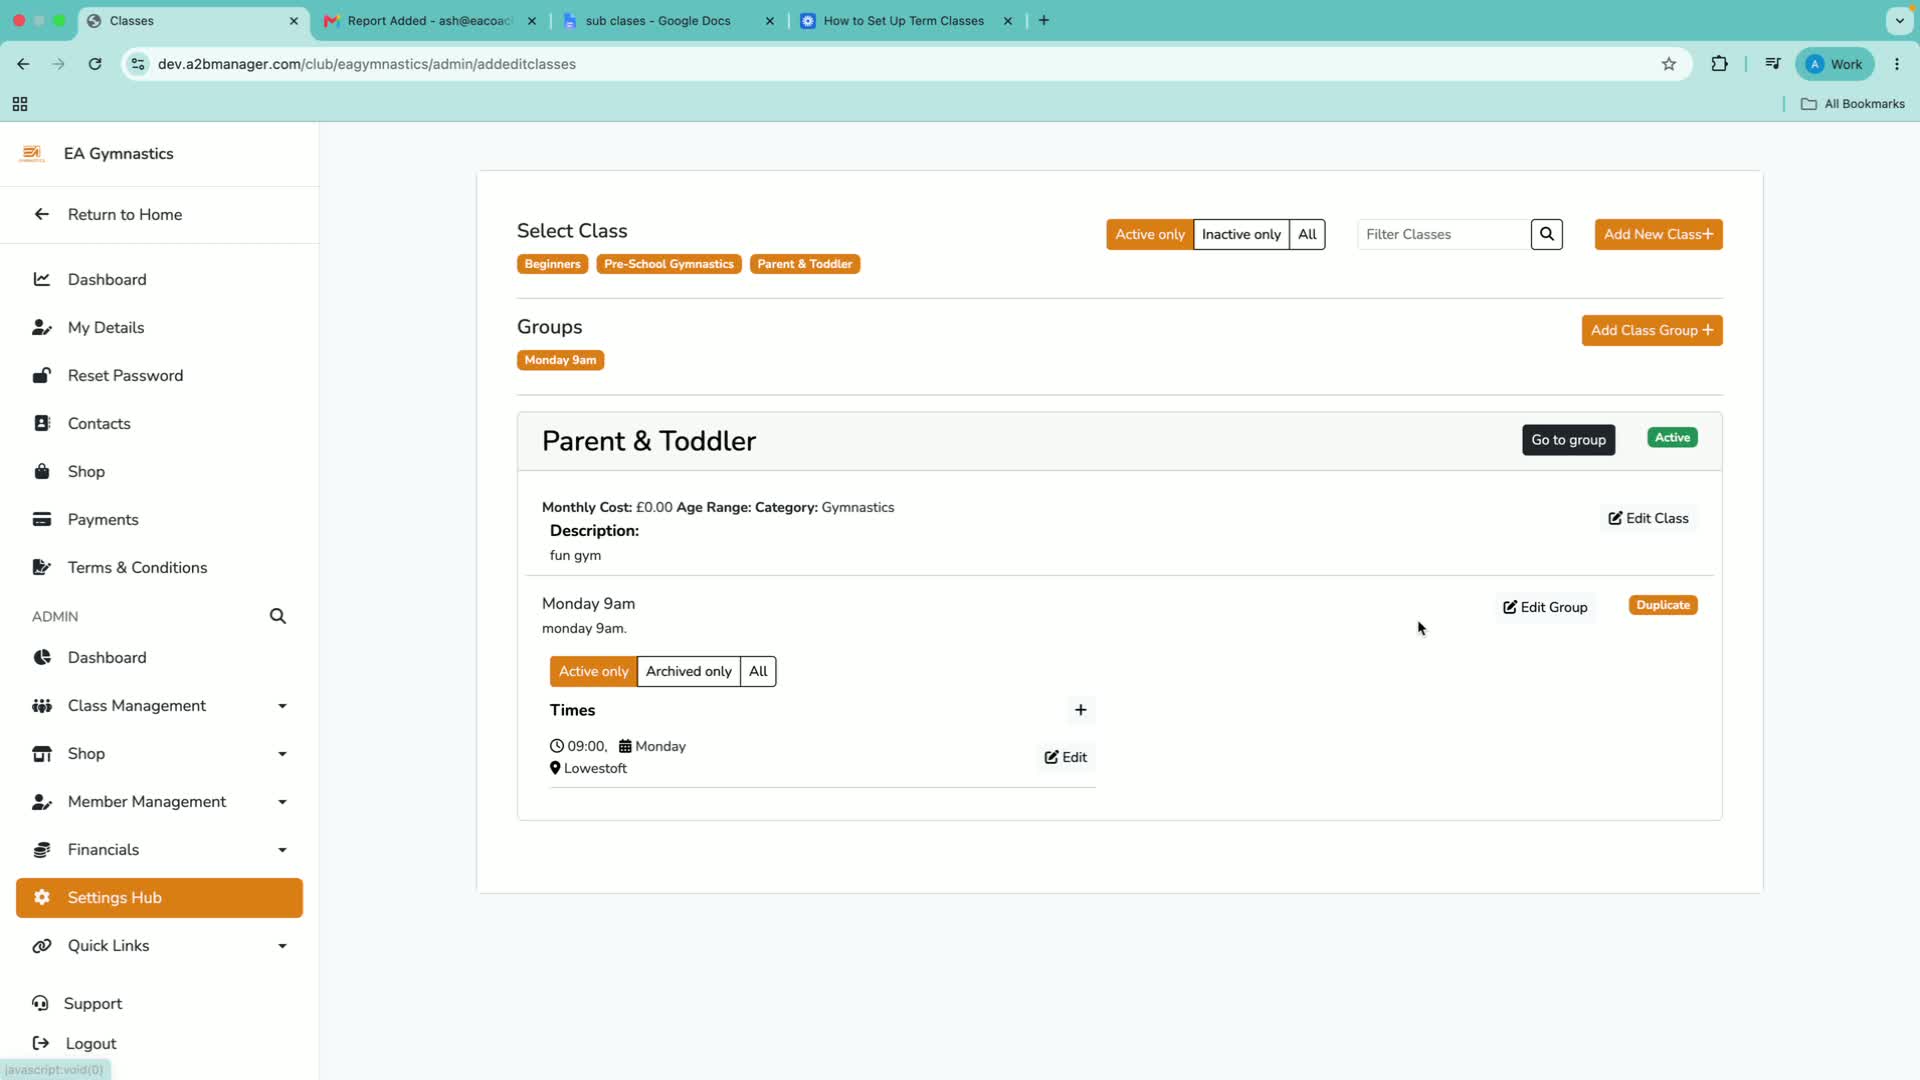The width and height of the screenshot is (1920, 1080).
Task: Bookmark this page with the star icon
Action: pos(1668,64)
